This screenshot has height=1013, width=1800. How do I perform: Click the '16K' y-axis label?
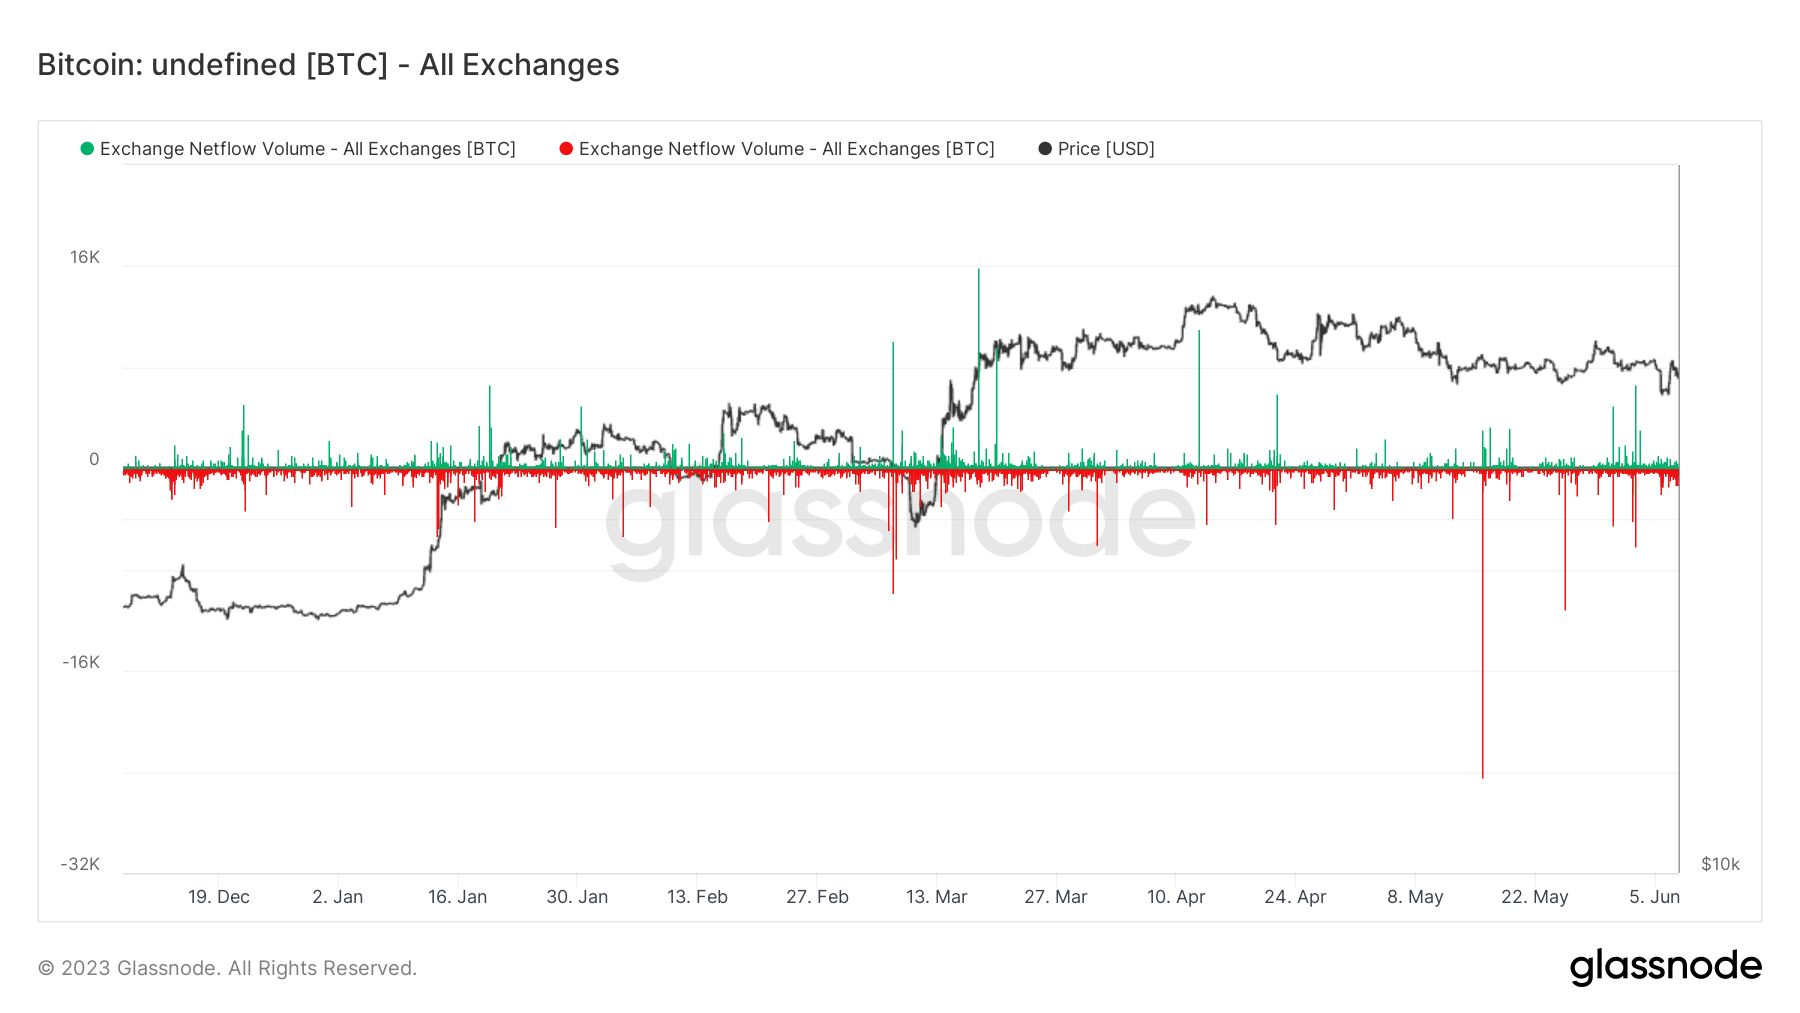(x=85, y=258)
